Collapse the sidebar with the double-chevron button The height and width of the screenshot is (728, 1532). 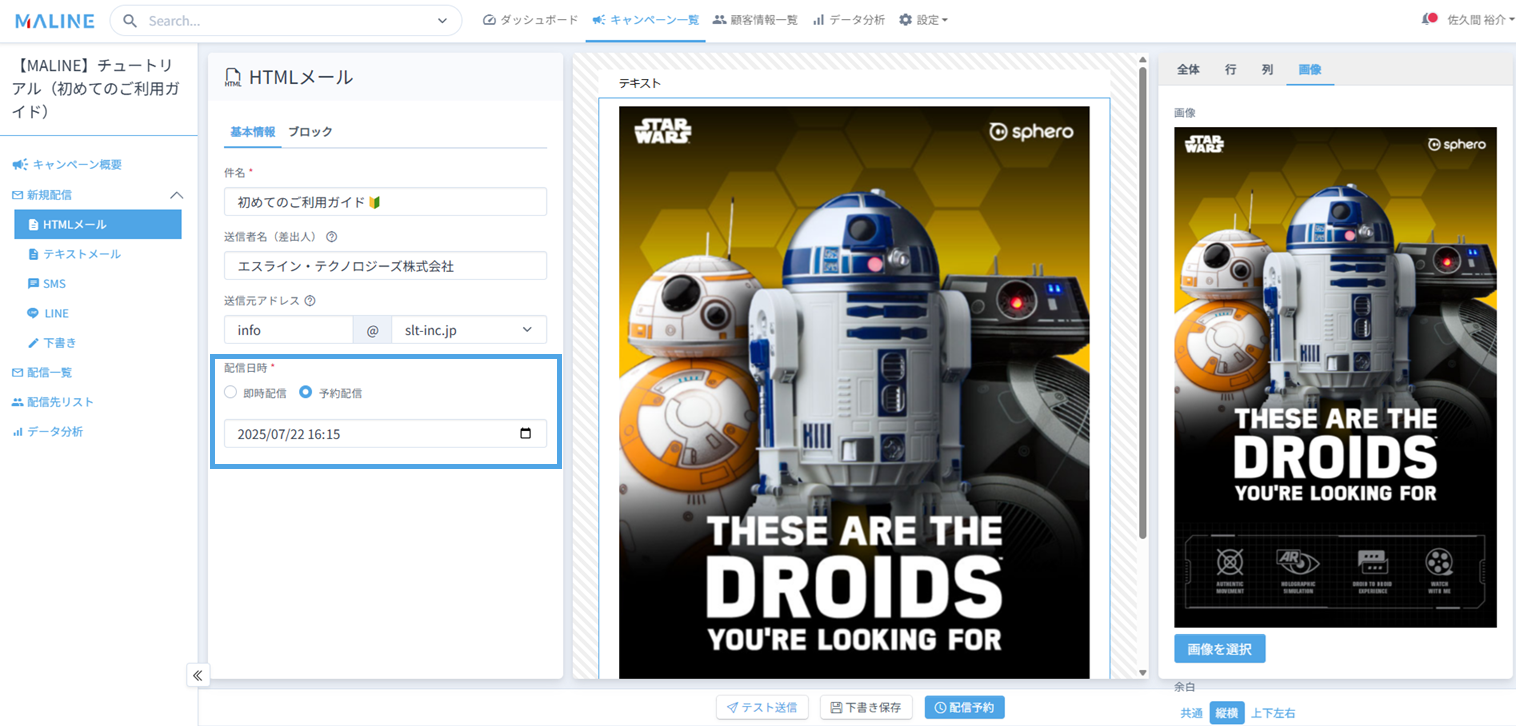click(x=198, y=675)
